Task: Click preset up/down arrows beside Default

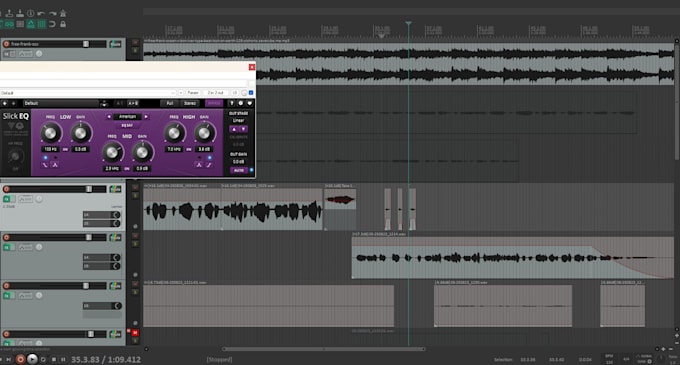Action: click(104, 104)
